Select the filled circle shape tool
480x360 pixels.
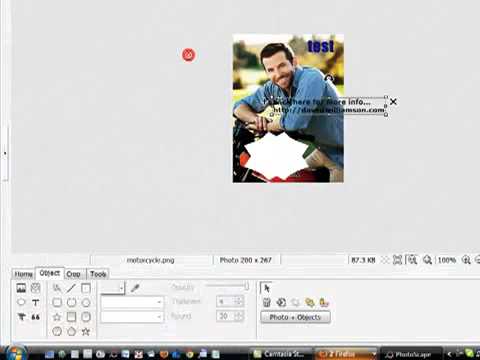point(57,331)
